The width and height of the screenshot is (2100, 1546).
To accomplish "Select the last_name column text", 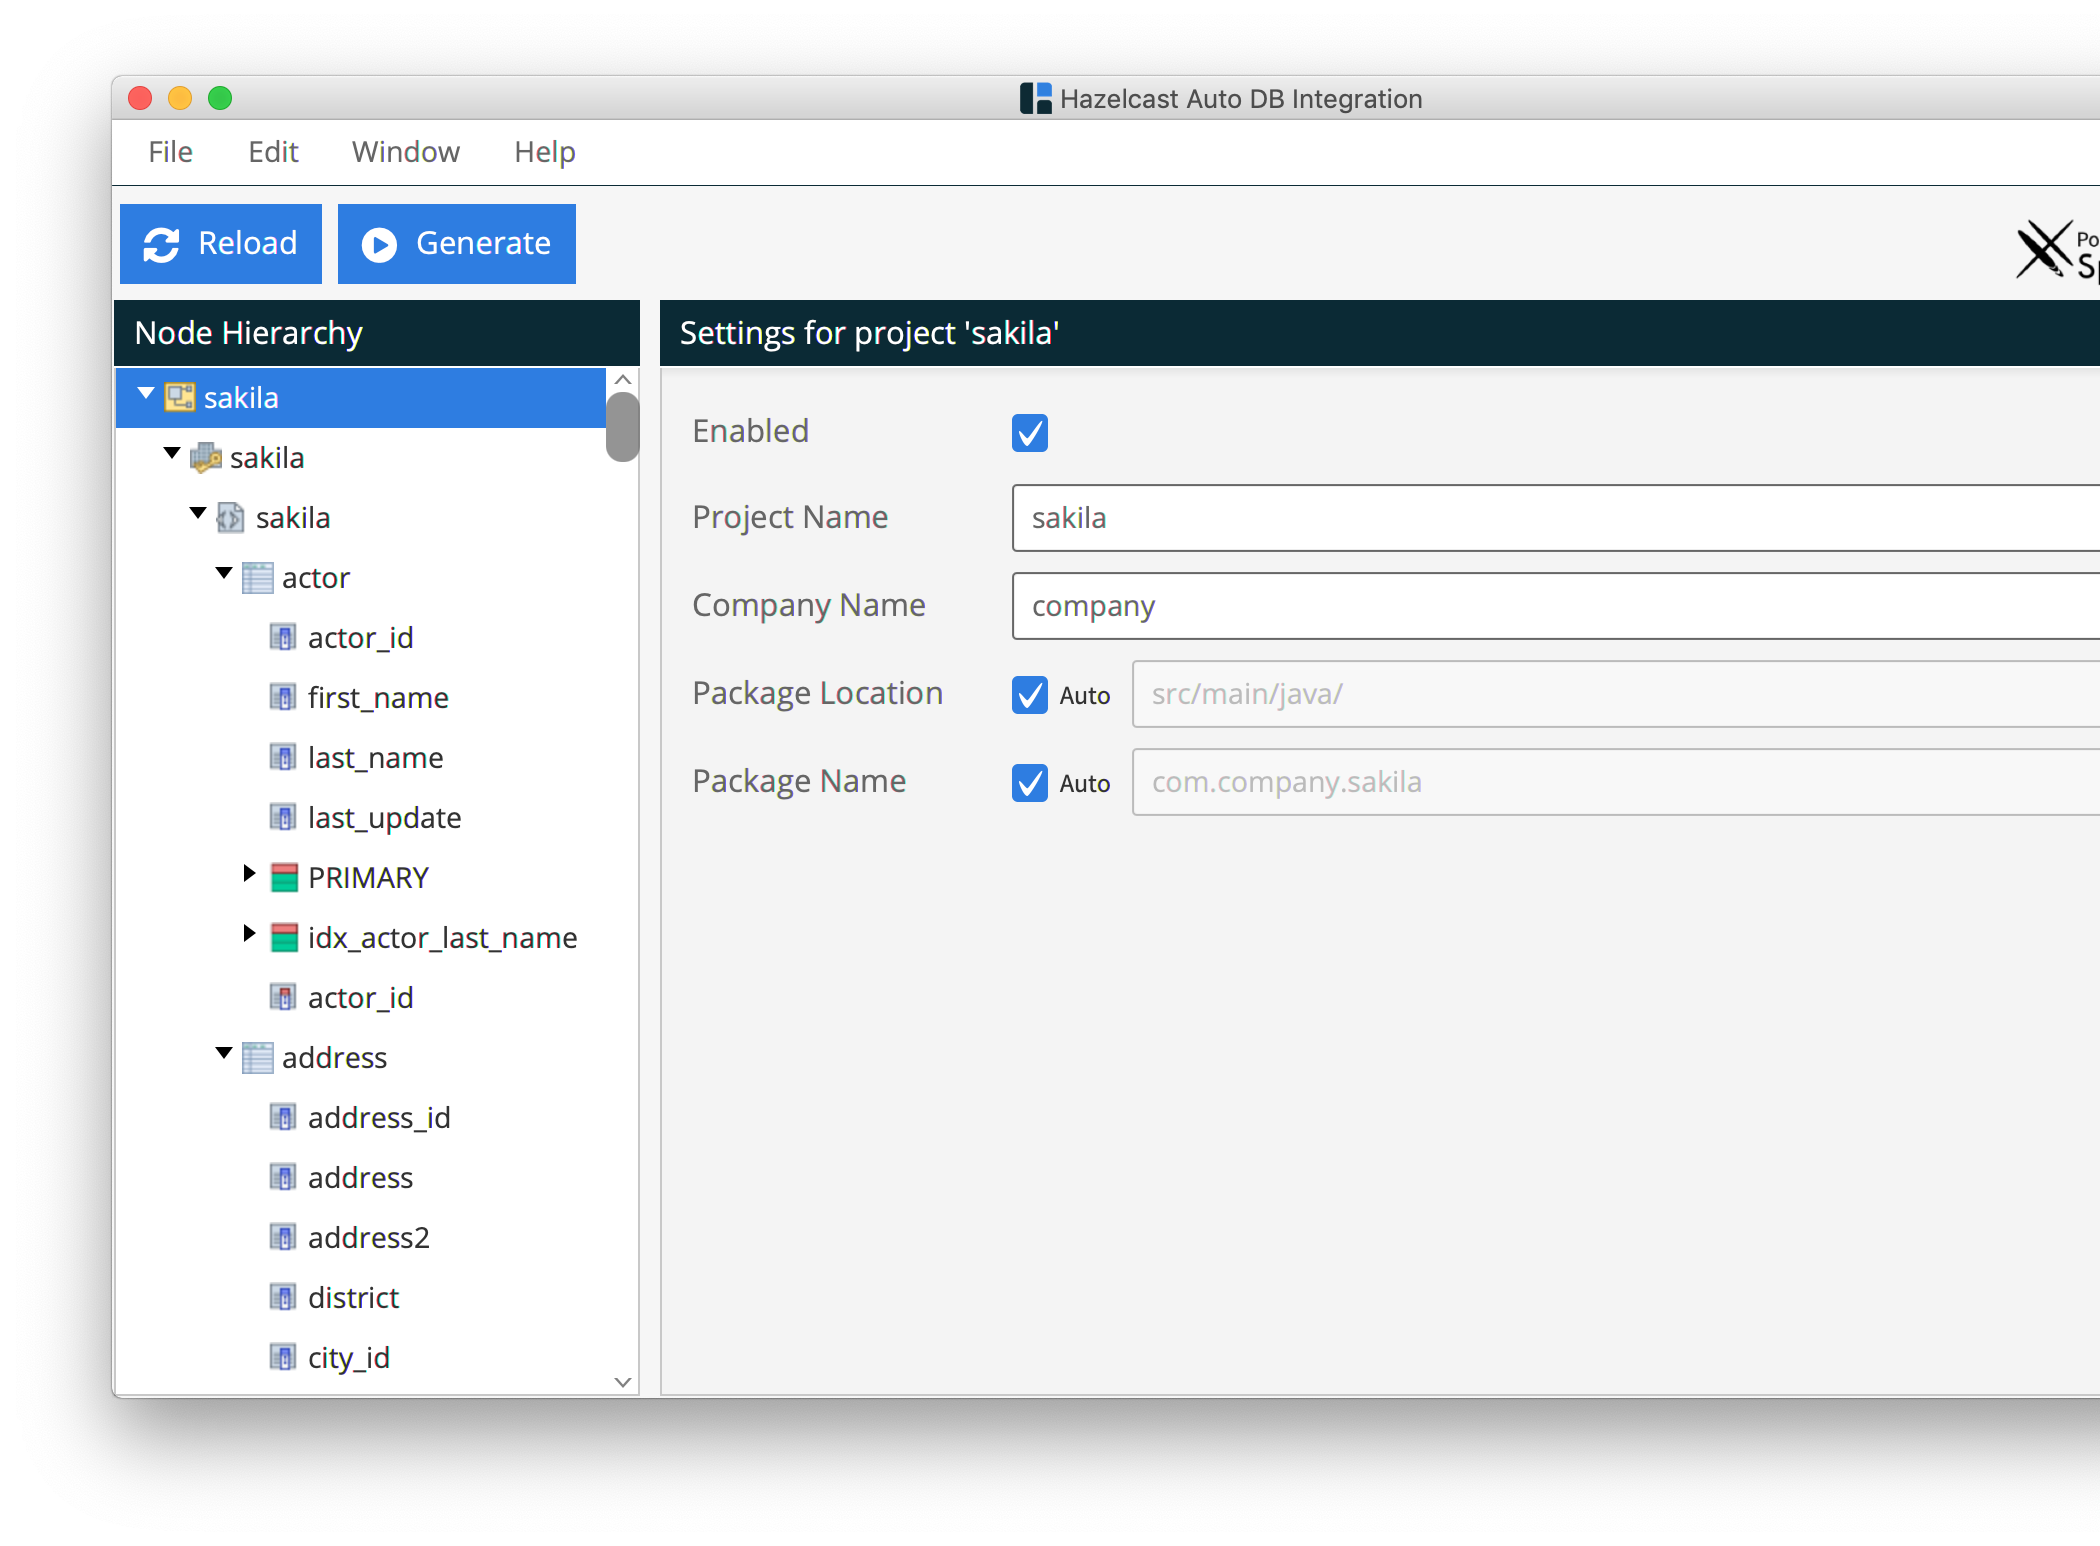I will click(x=376, y=758).
